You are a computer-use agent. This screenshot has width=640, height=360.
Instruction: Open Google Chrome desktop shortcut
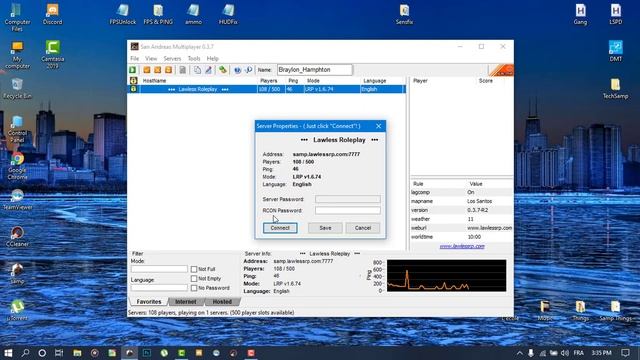point(17,166)
